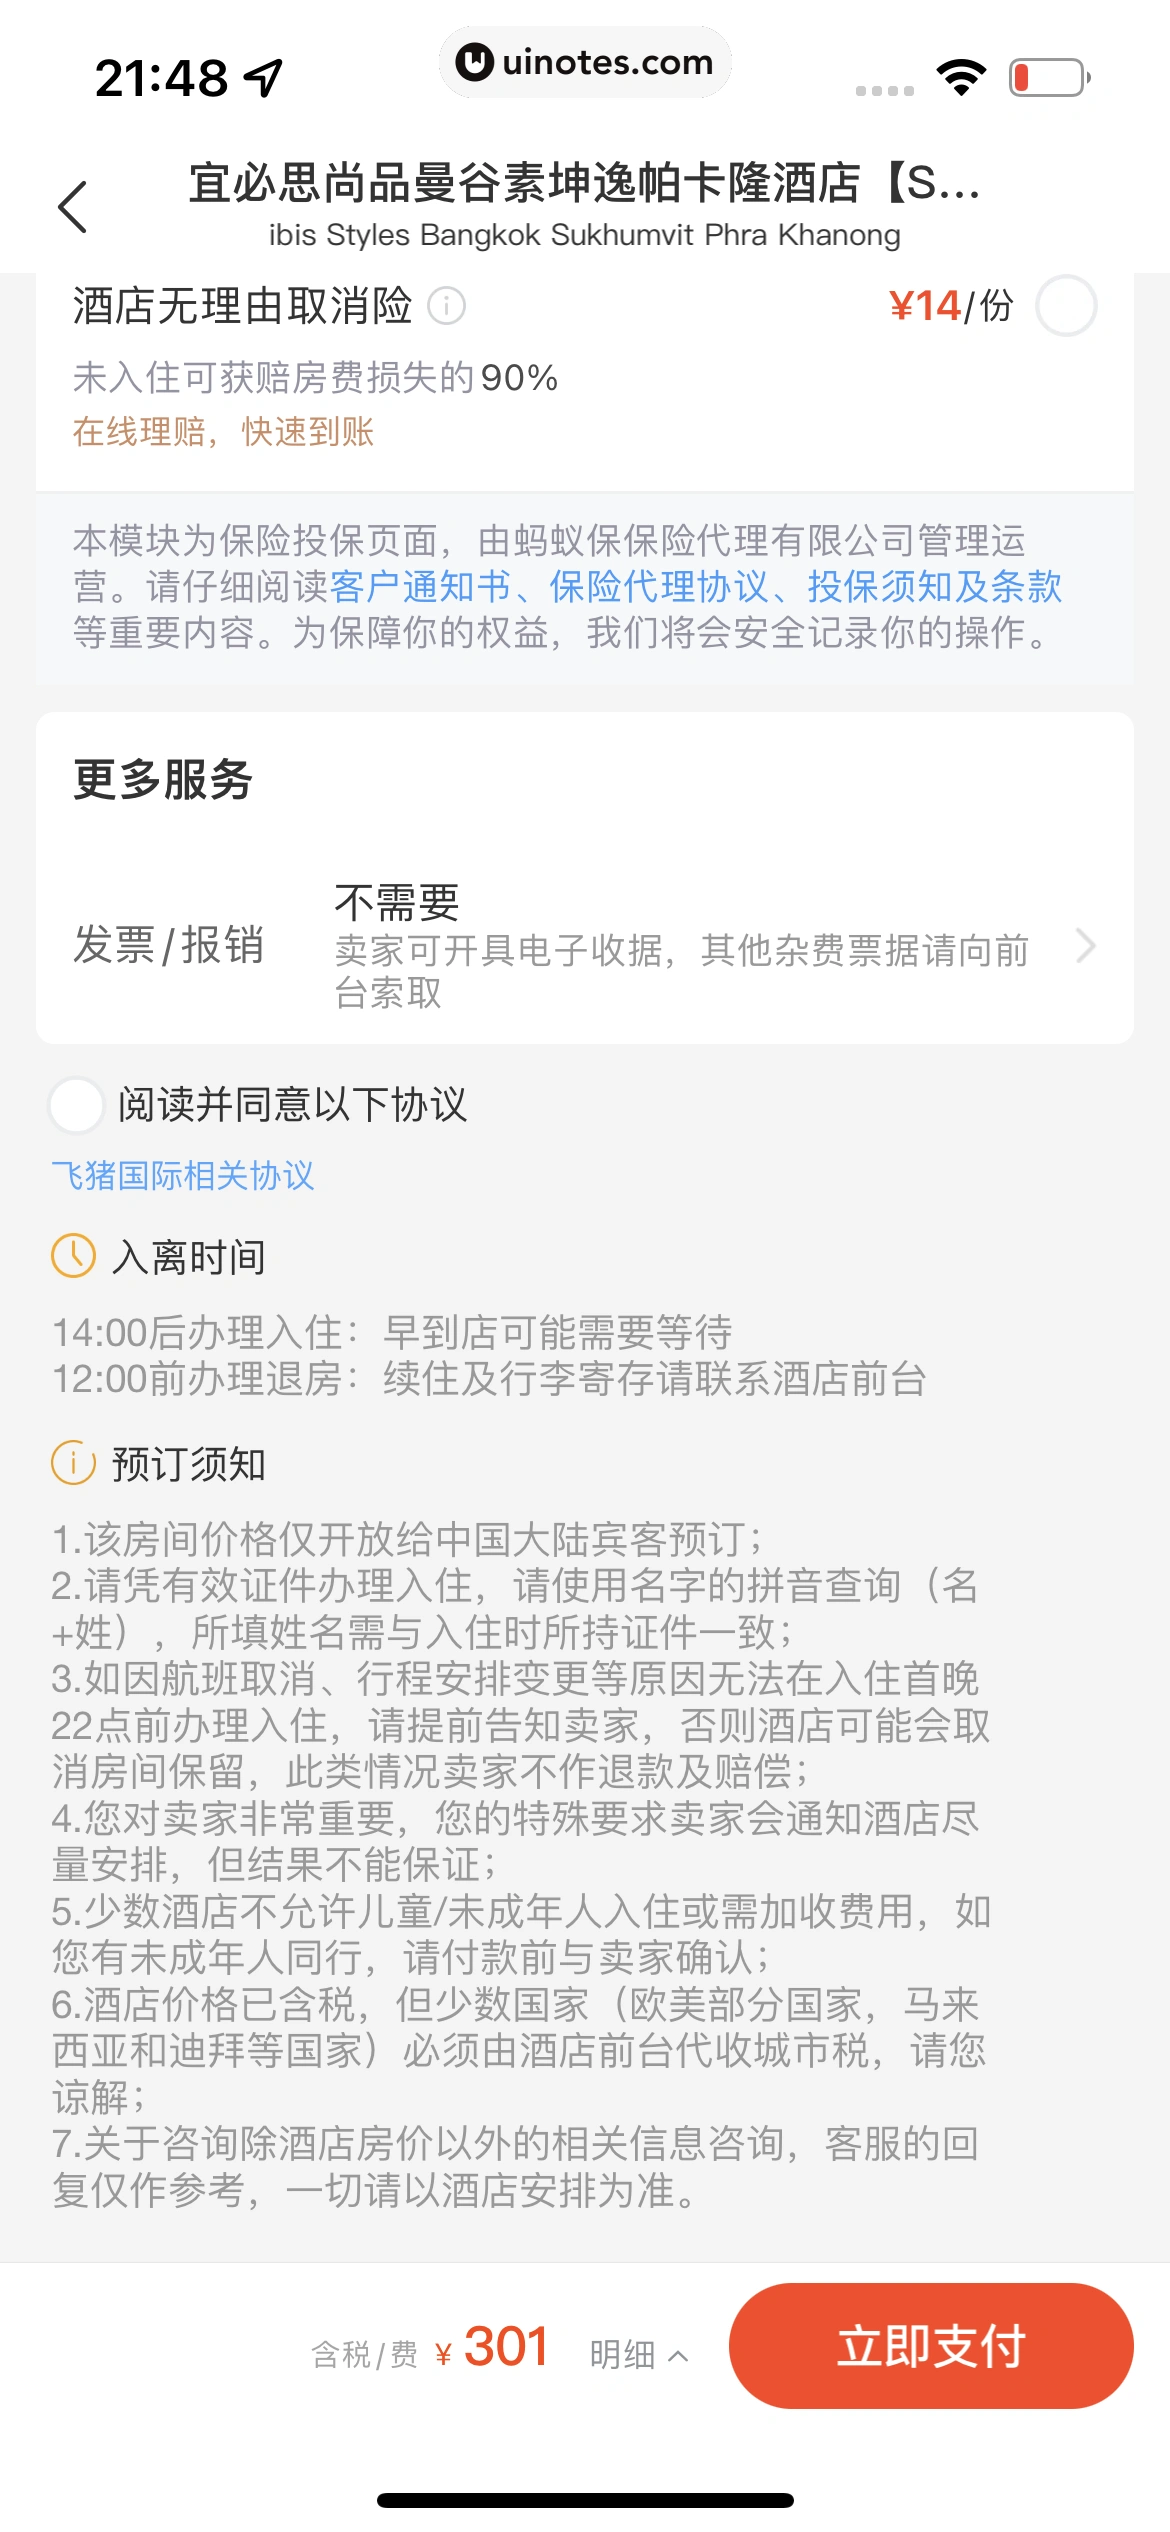Tap the info icon beside 预订须知

tap(73, 1463)
